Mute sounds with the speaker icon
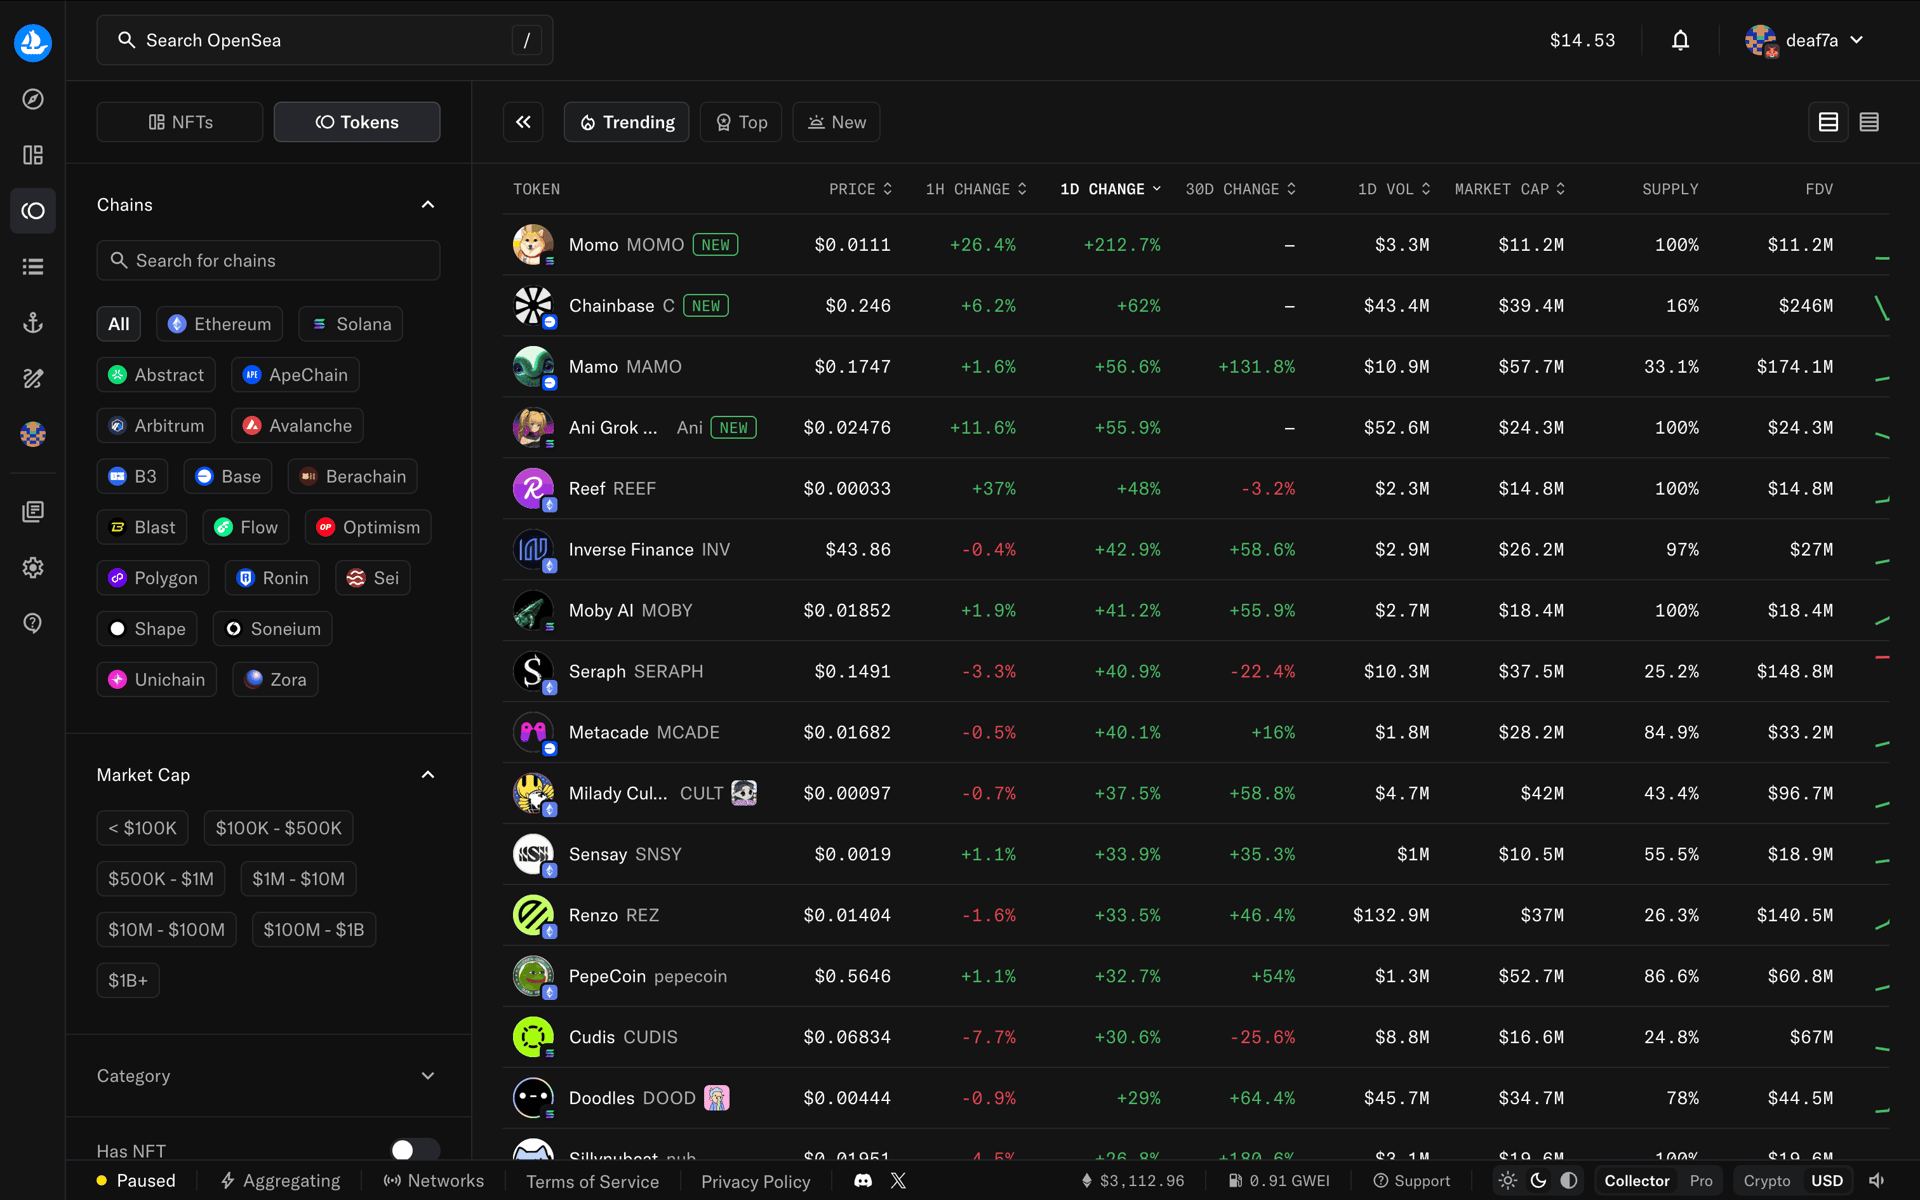 coord(1877,1181)
